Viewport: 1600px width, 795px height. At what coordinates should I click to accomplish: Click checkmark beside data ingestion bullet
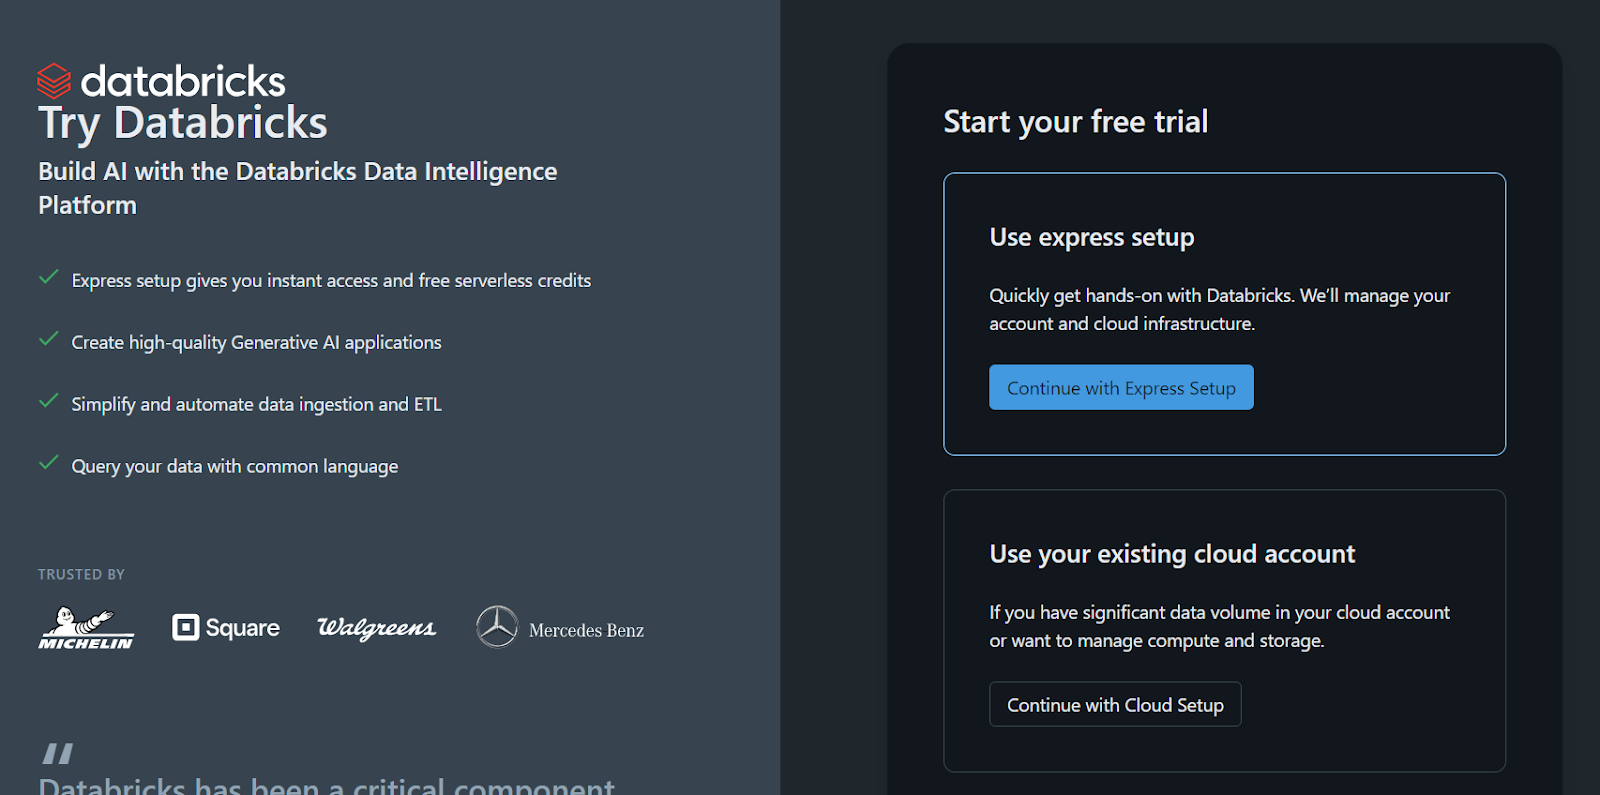click(48, 402)
